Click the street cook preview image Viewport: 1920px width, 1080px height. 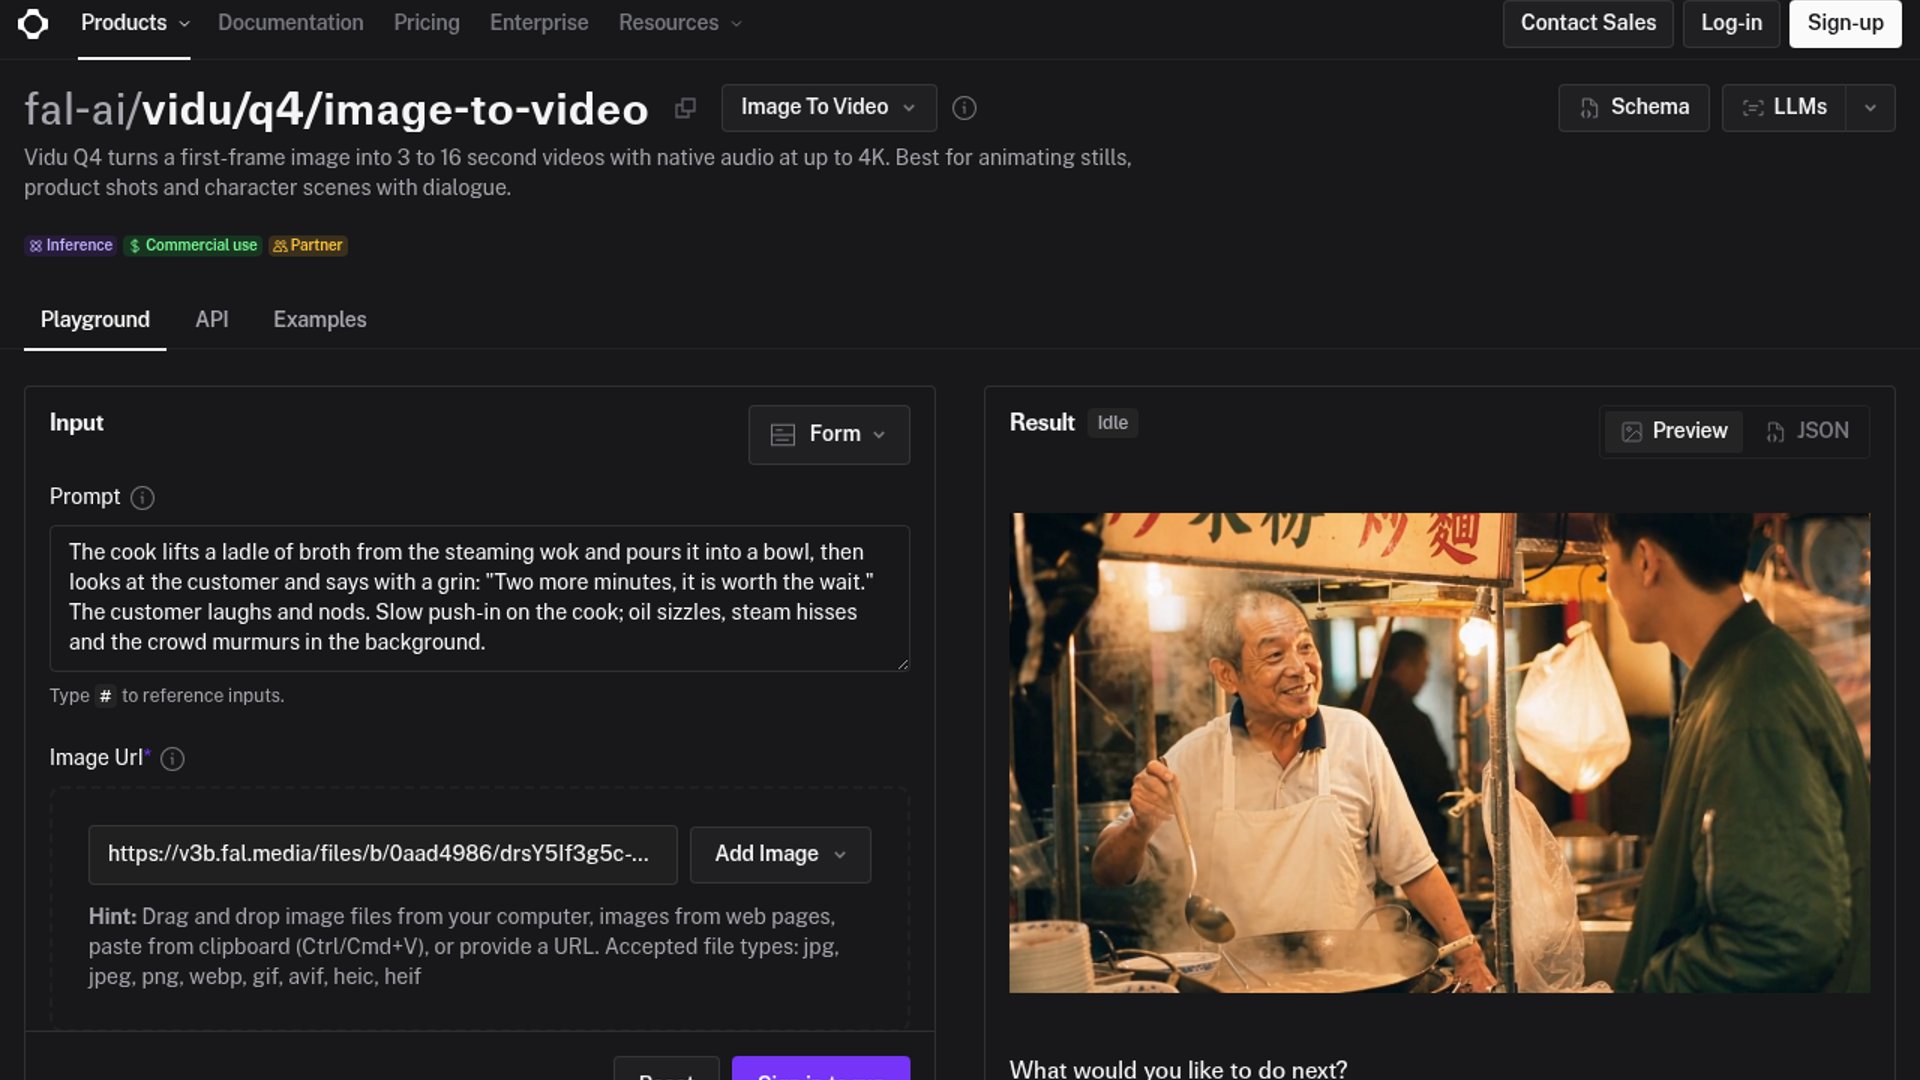click(1439, 753)
